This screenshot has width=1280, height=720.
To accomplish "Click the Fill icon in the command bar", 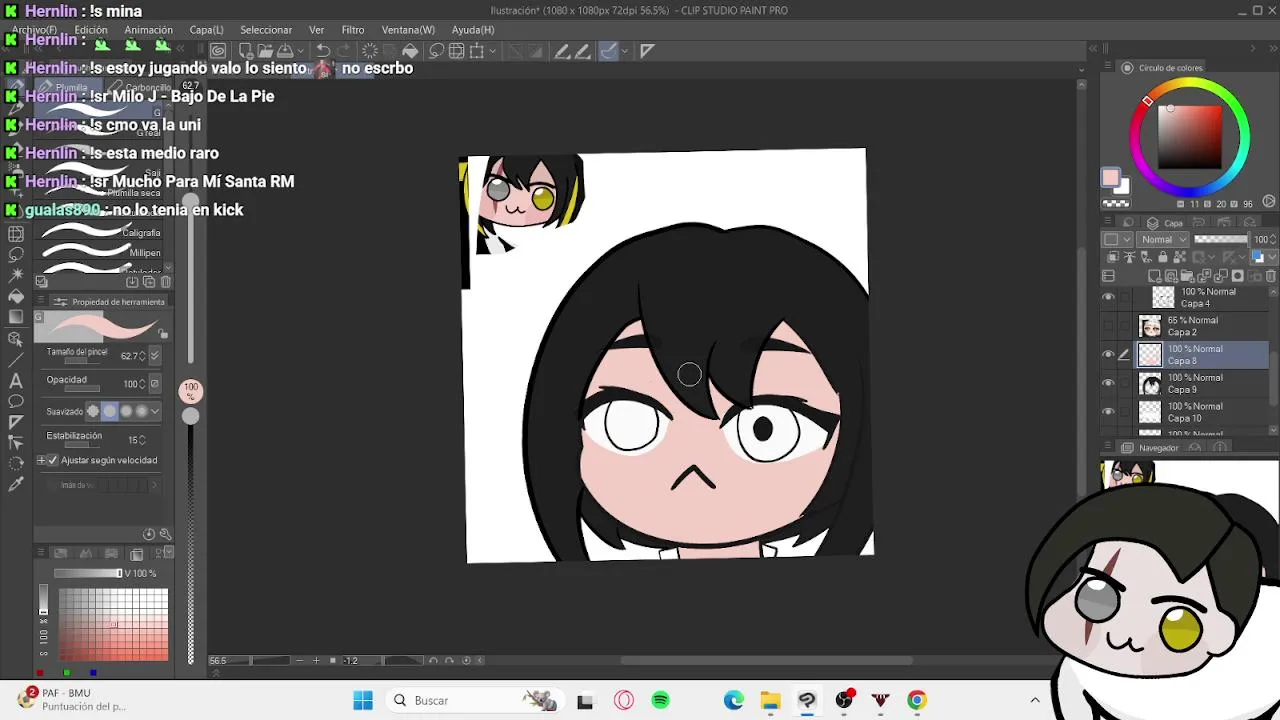I will click(x=410, y=51).
